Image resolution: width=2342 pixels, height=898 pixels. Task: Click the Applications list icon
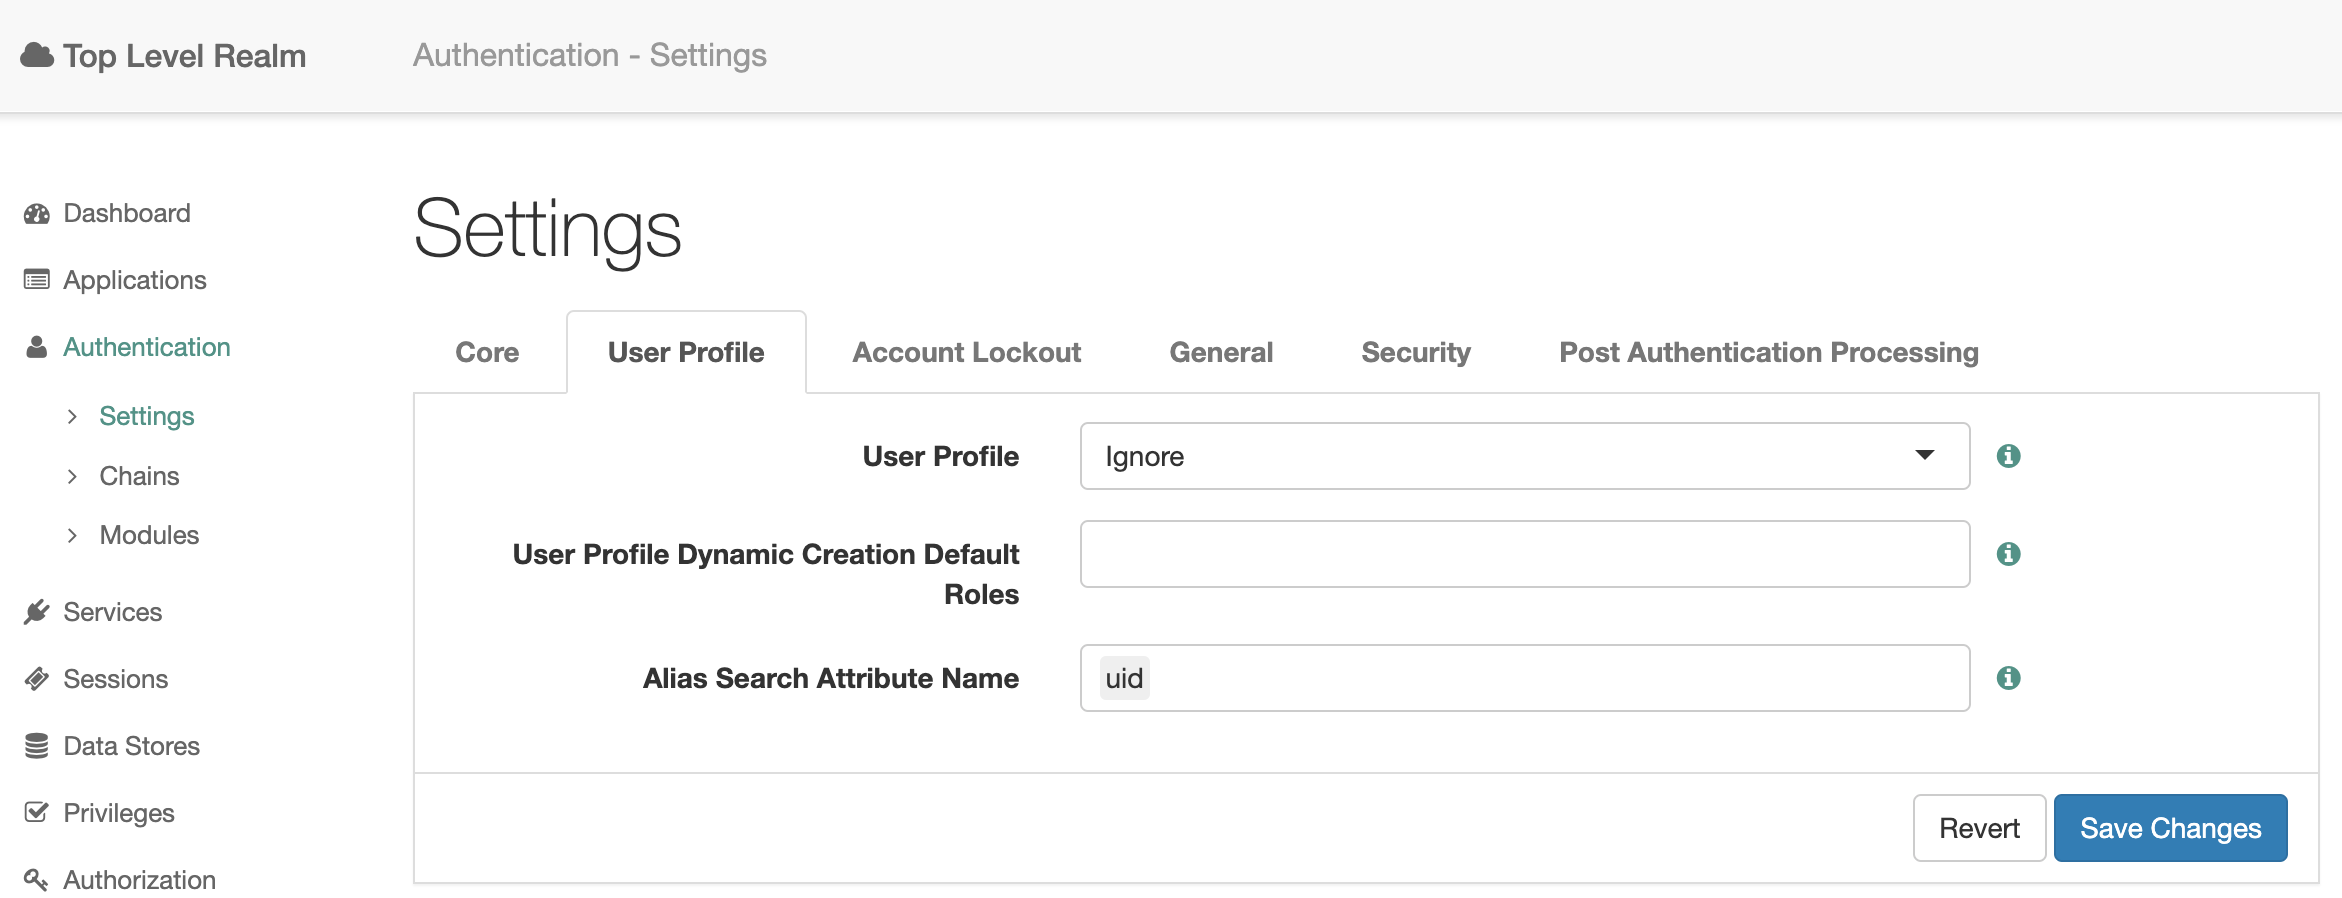[x=37, y=280]
